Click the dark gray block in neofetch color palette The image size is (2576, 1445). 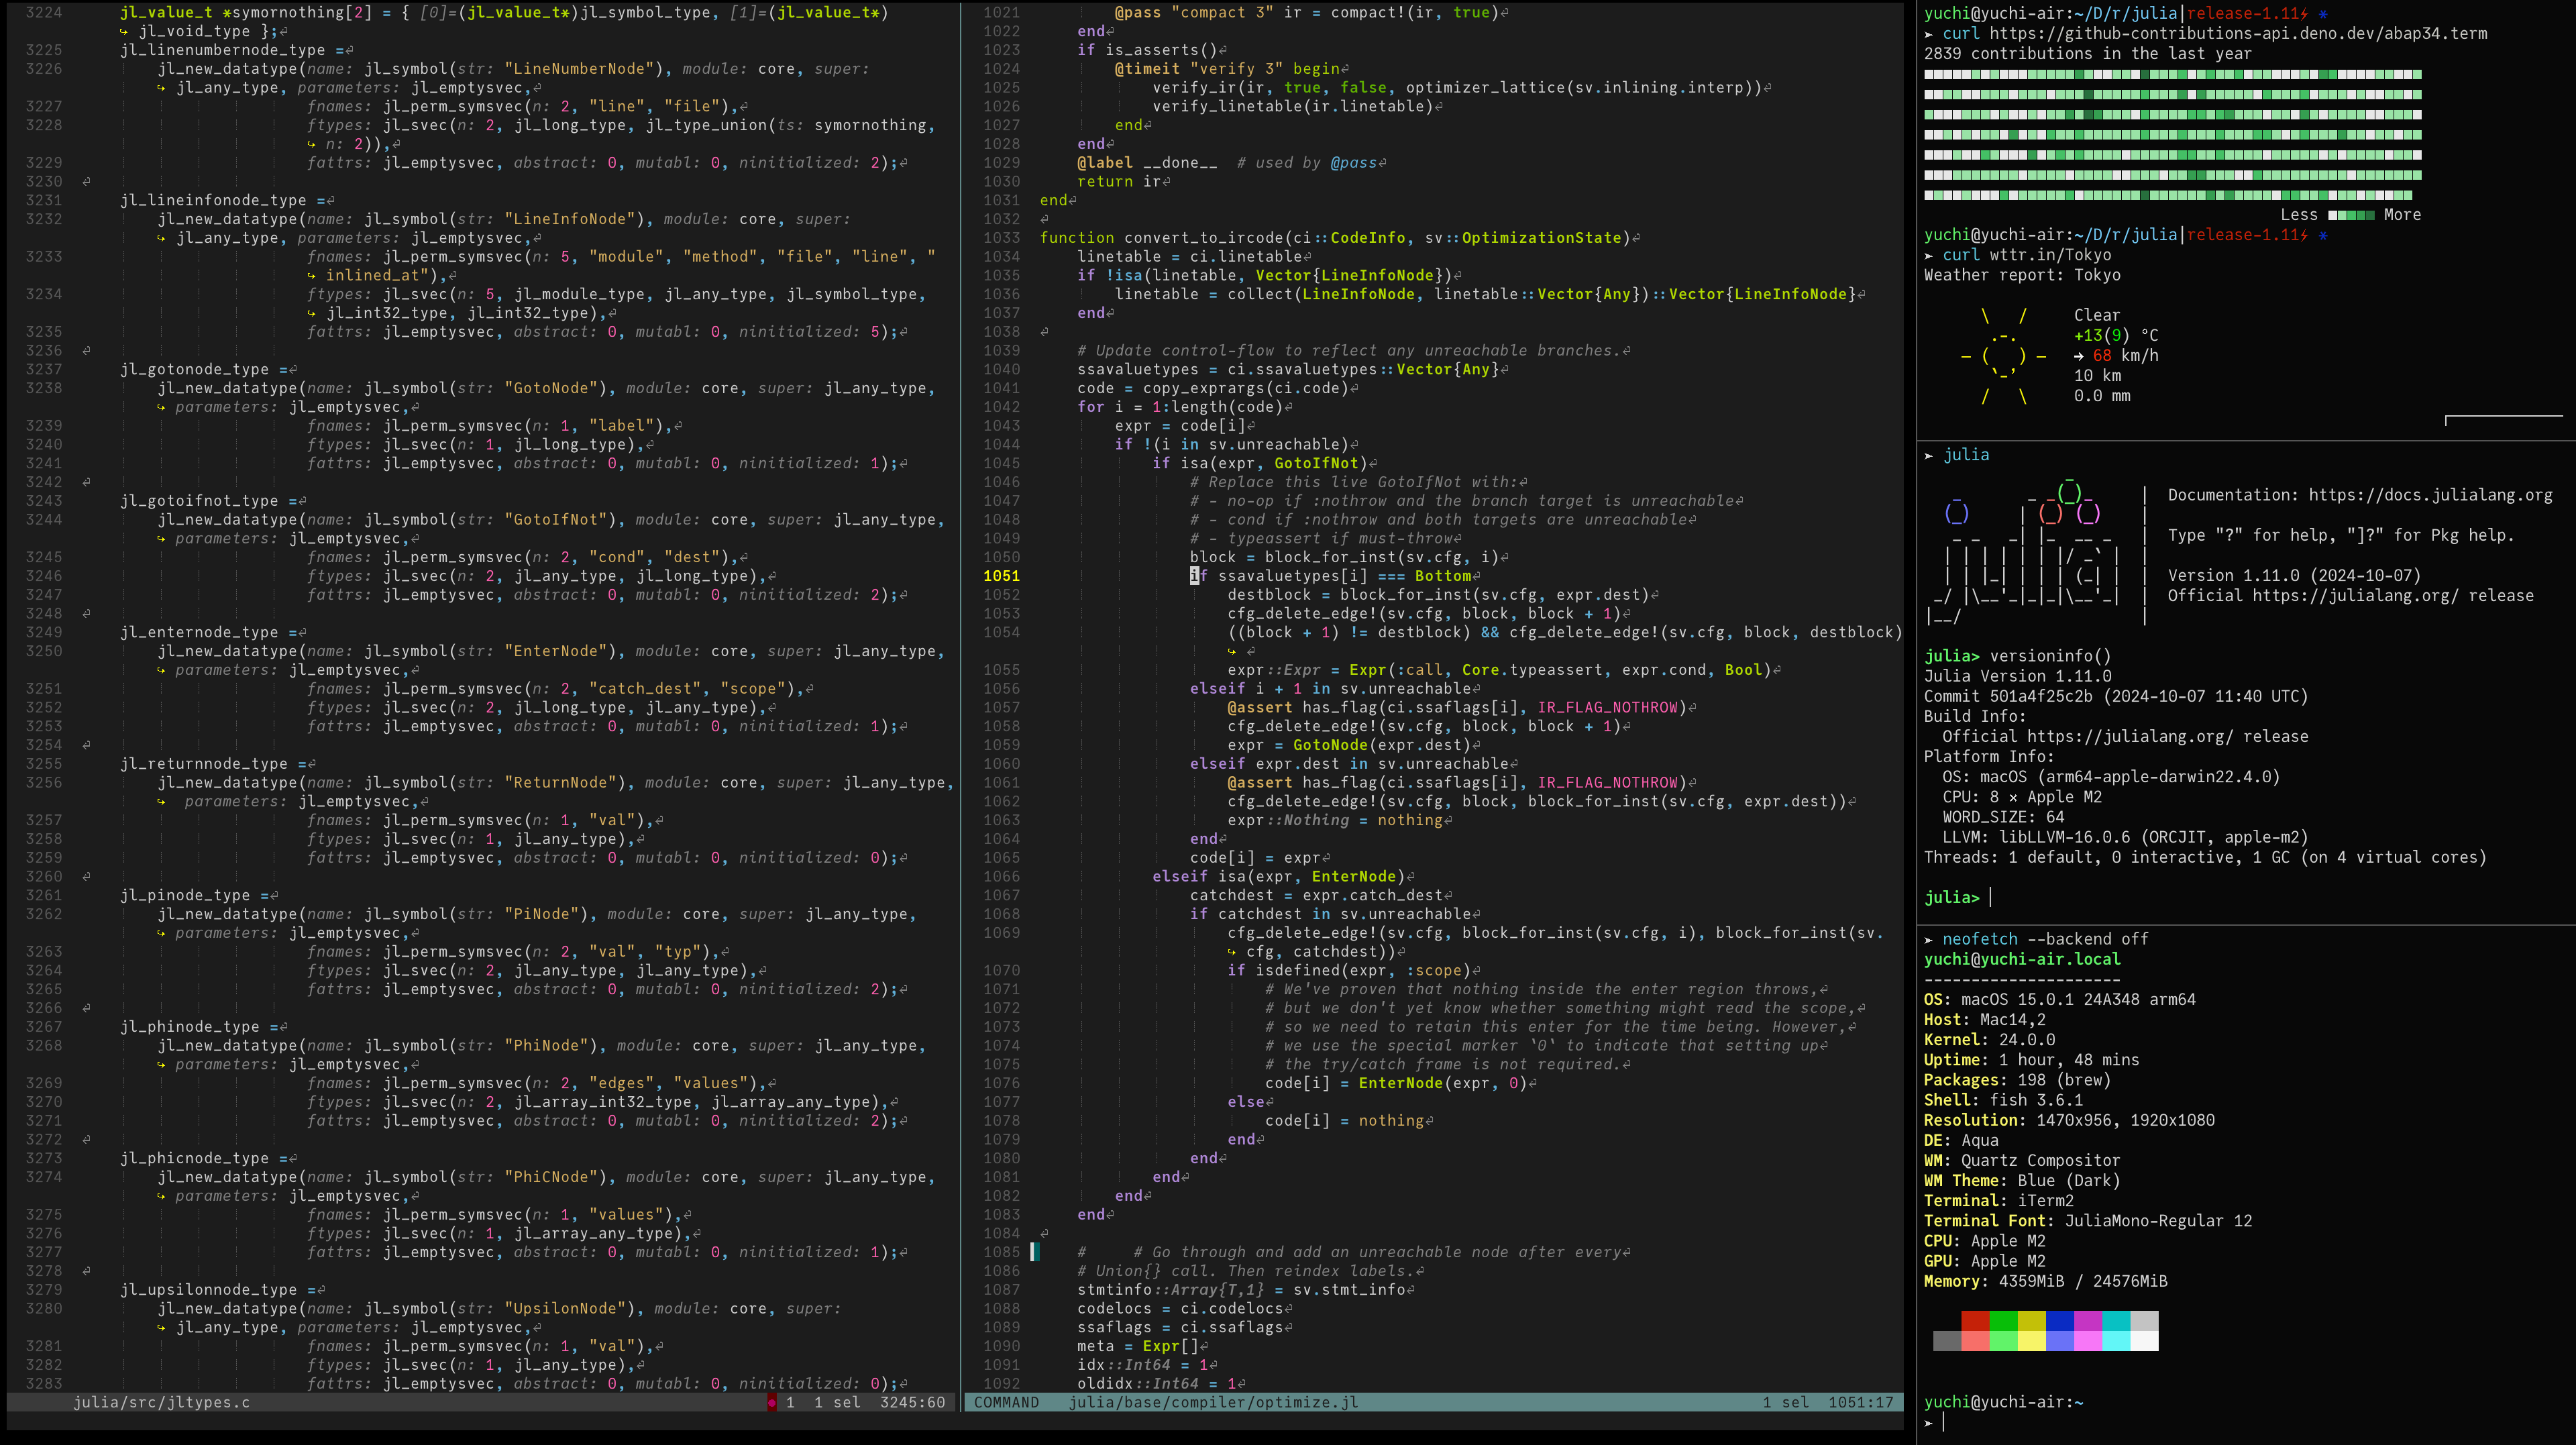point(1947,1341)
